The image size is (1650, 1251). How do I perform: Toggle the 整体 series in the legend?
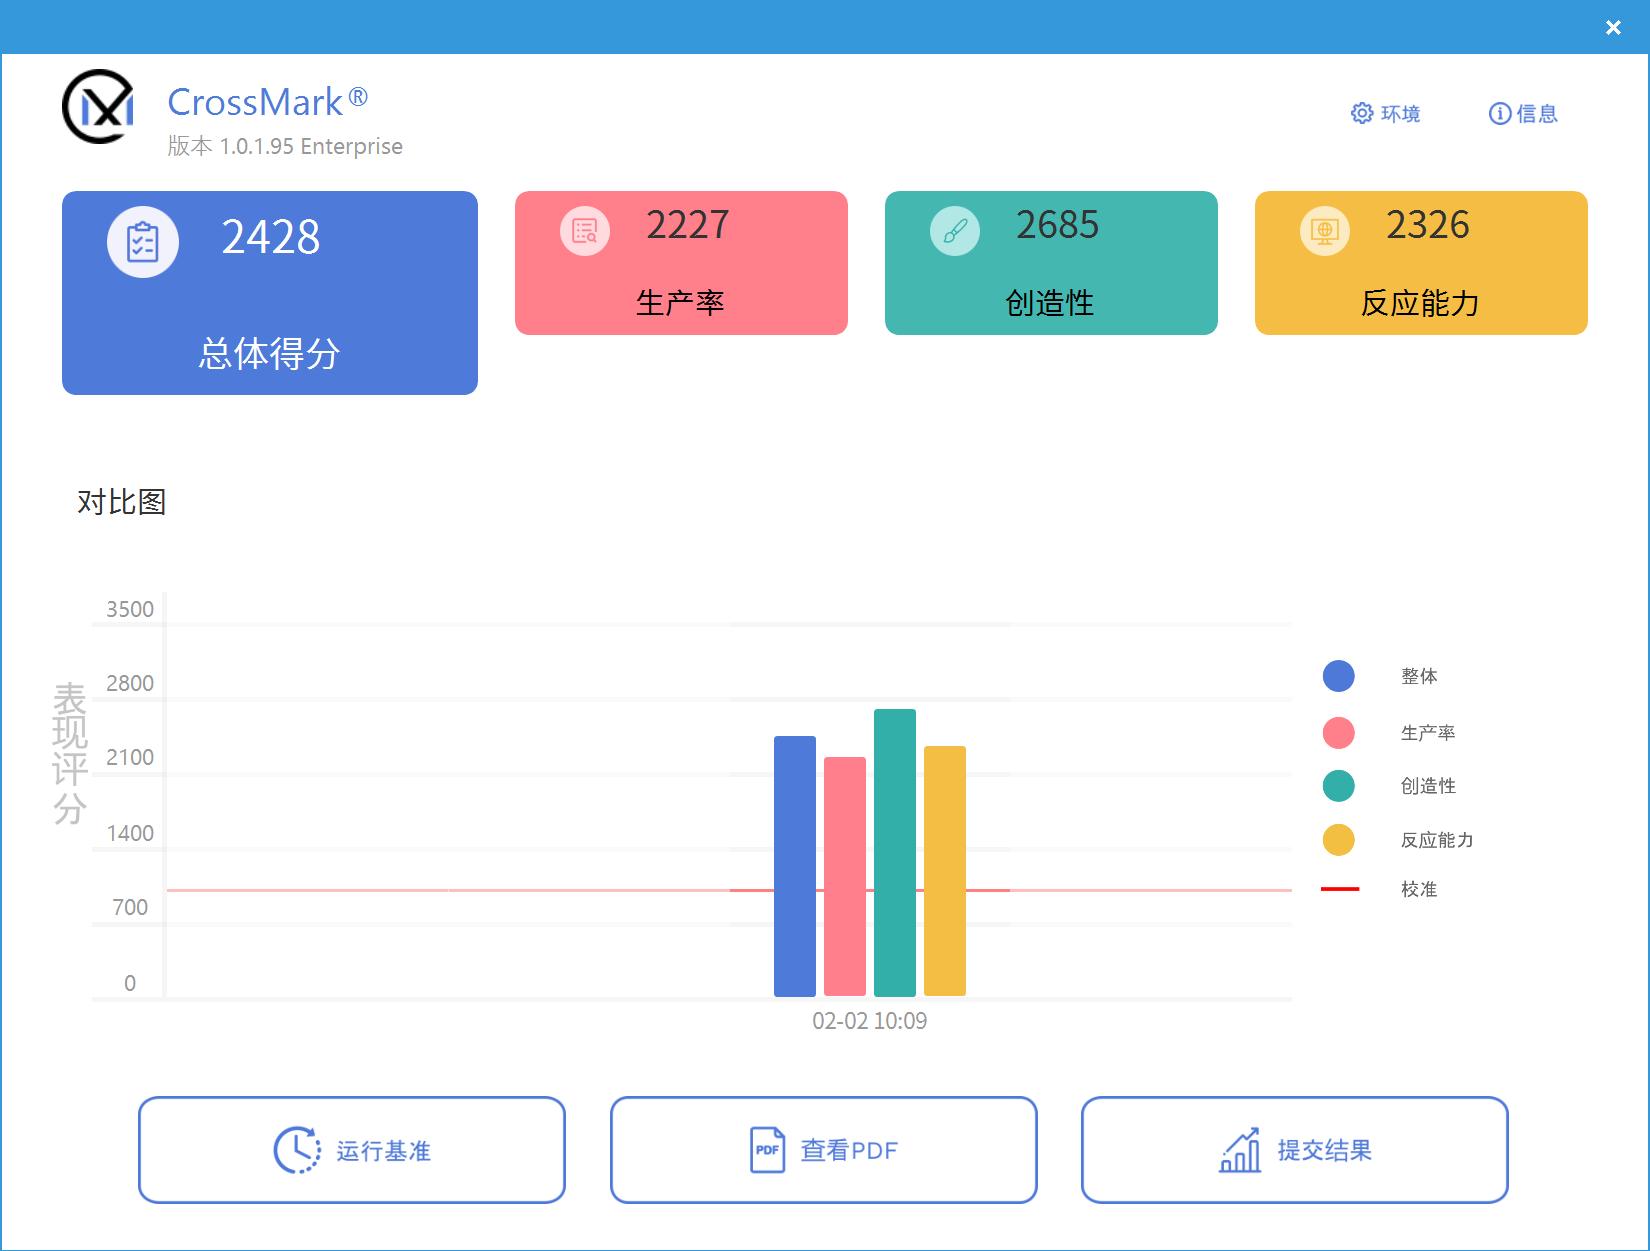(1338, 676)
